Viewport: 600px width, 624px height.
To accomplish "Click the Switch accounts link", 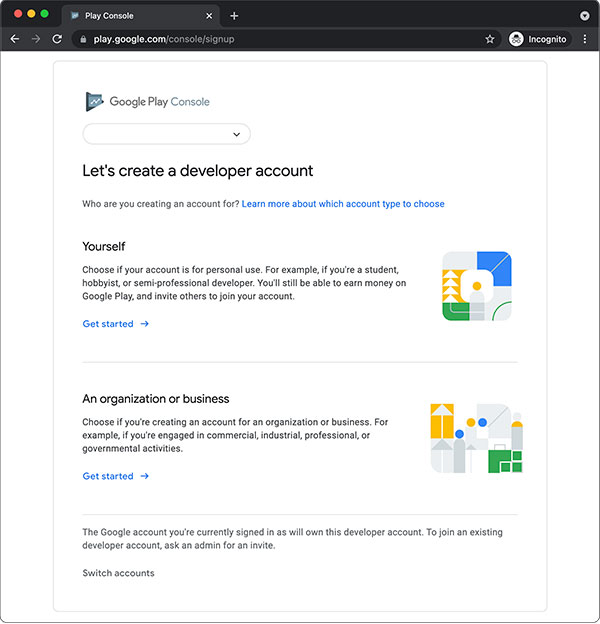I will [x=118, y=573].
